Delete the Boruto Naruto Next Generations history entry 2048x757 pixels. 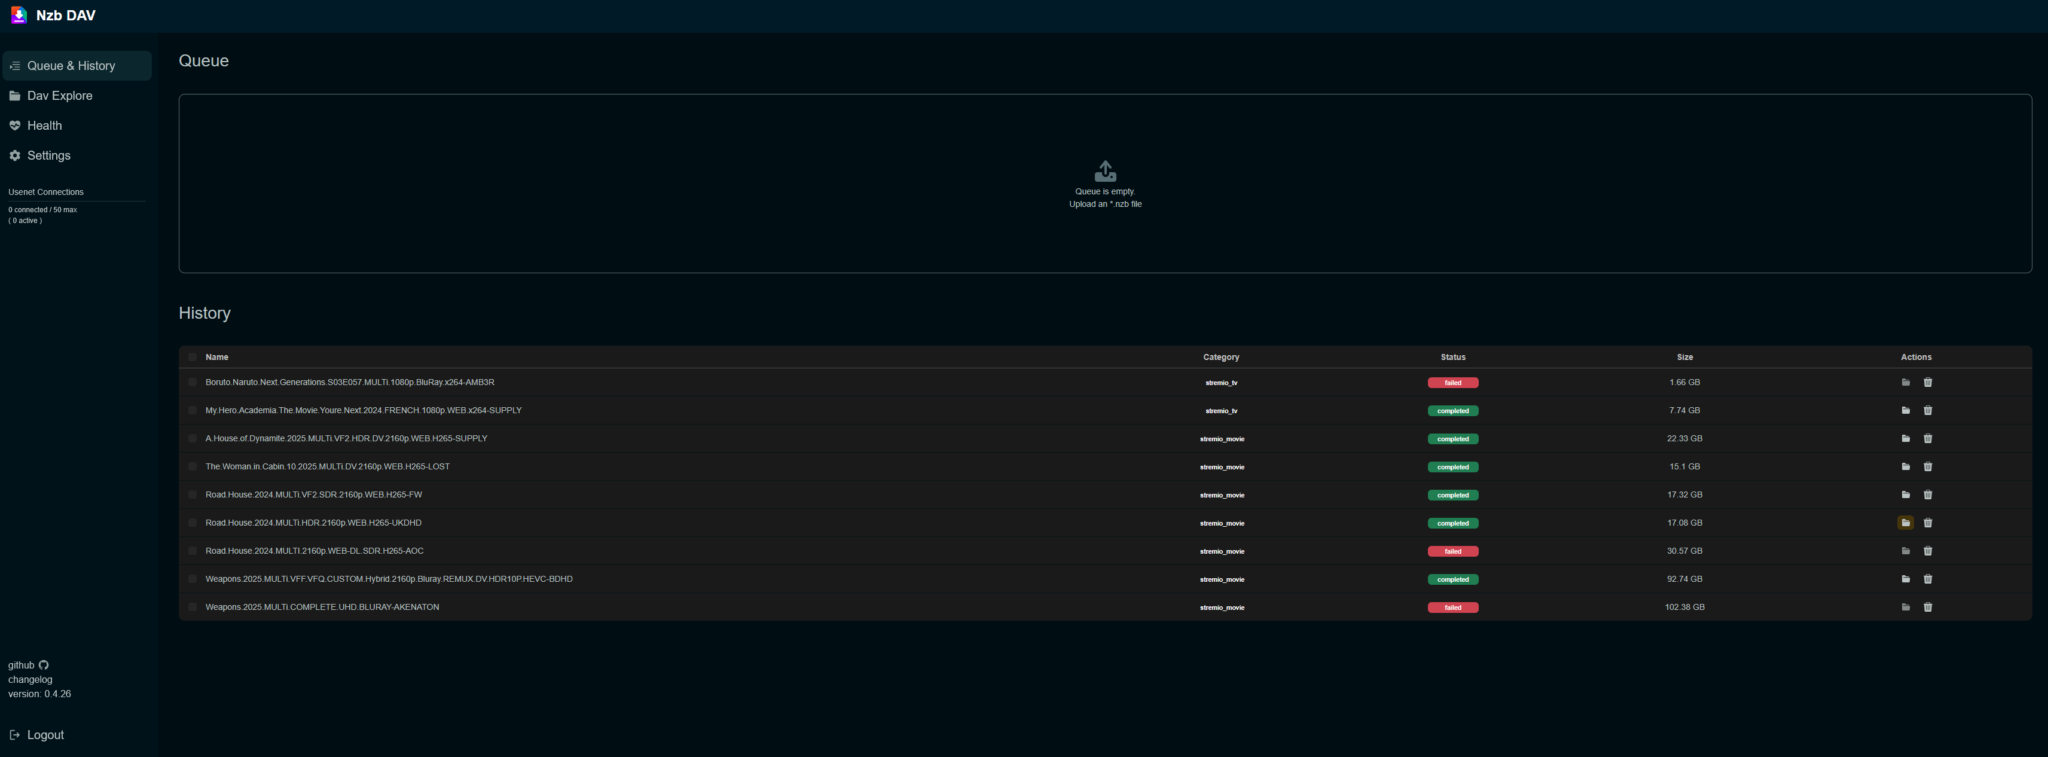(1928, 383)
